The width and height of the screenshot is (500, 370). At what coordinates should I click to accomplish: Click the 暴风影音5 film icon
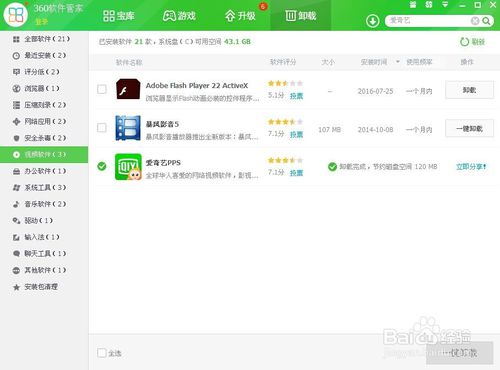128,128
